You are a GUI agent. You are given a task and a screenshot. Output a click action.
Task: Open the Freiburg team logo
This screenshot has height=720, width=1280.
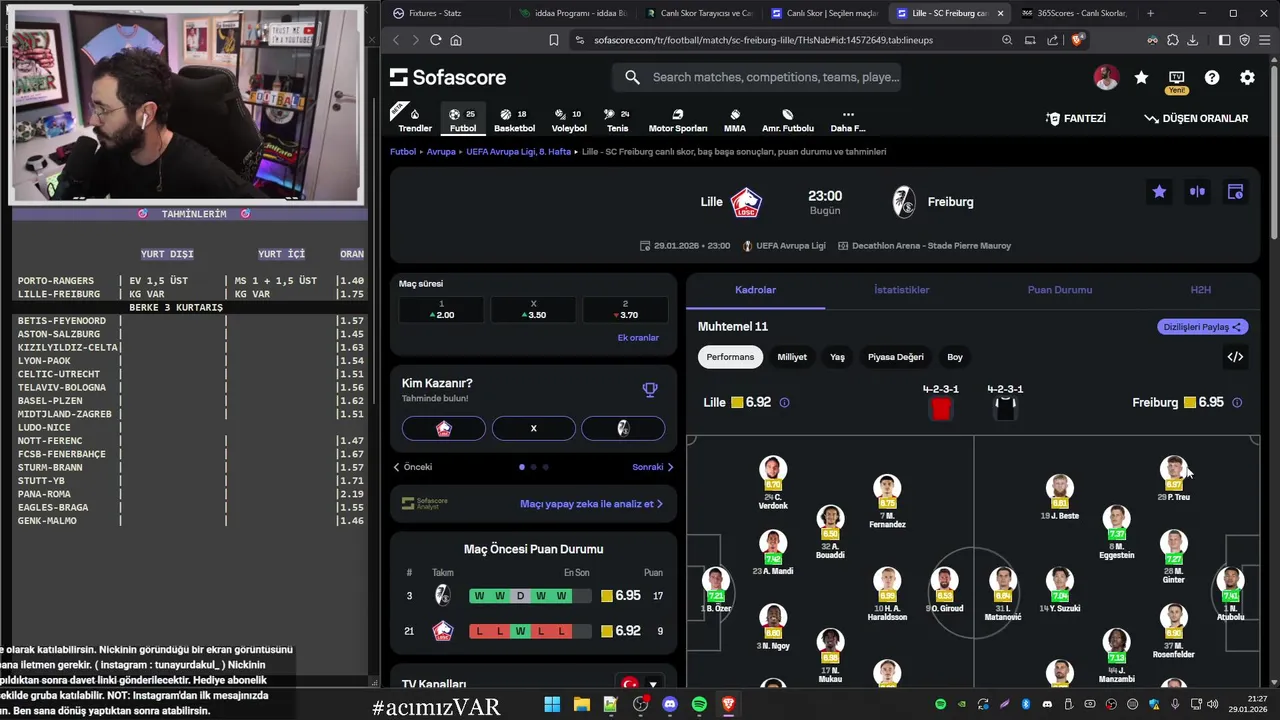[x=904, y=202]
